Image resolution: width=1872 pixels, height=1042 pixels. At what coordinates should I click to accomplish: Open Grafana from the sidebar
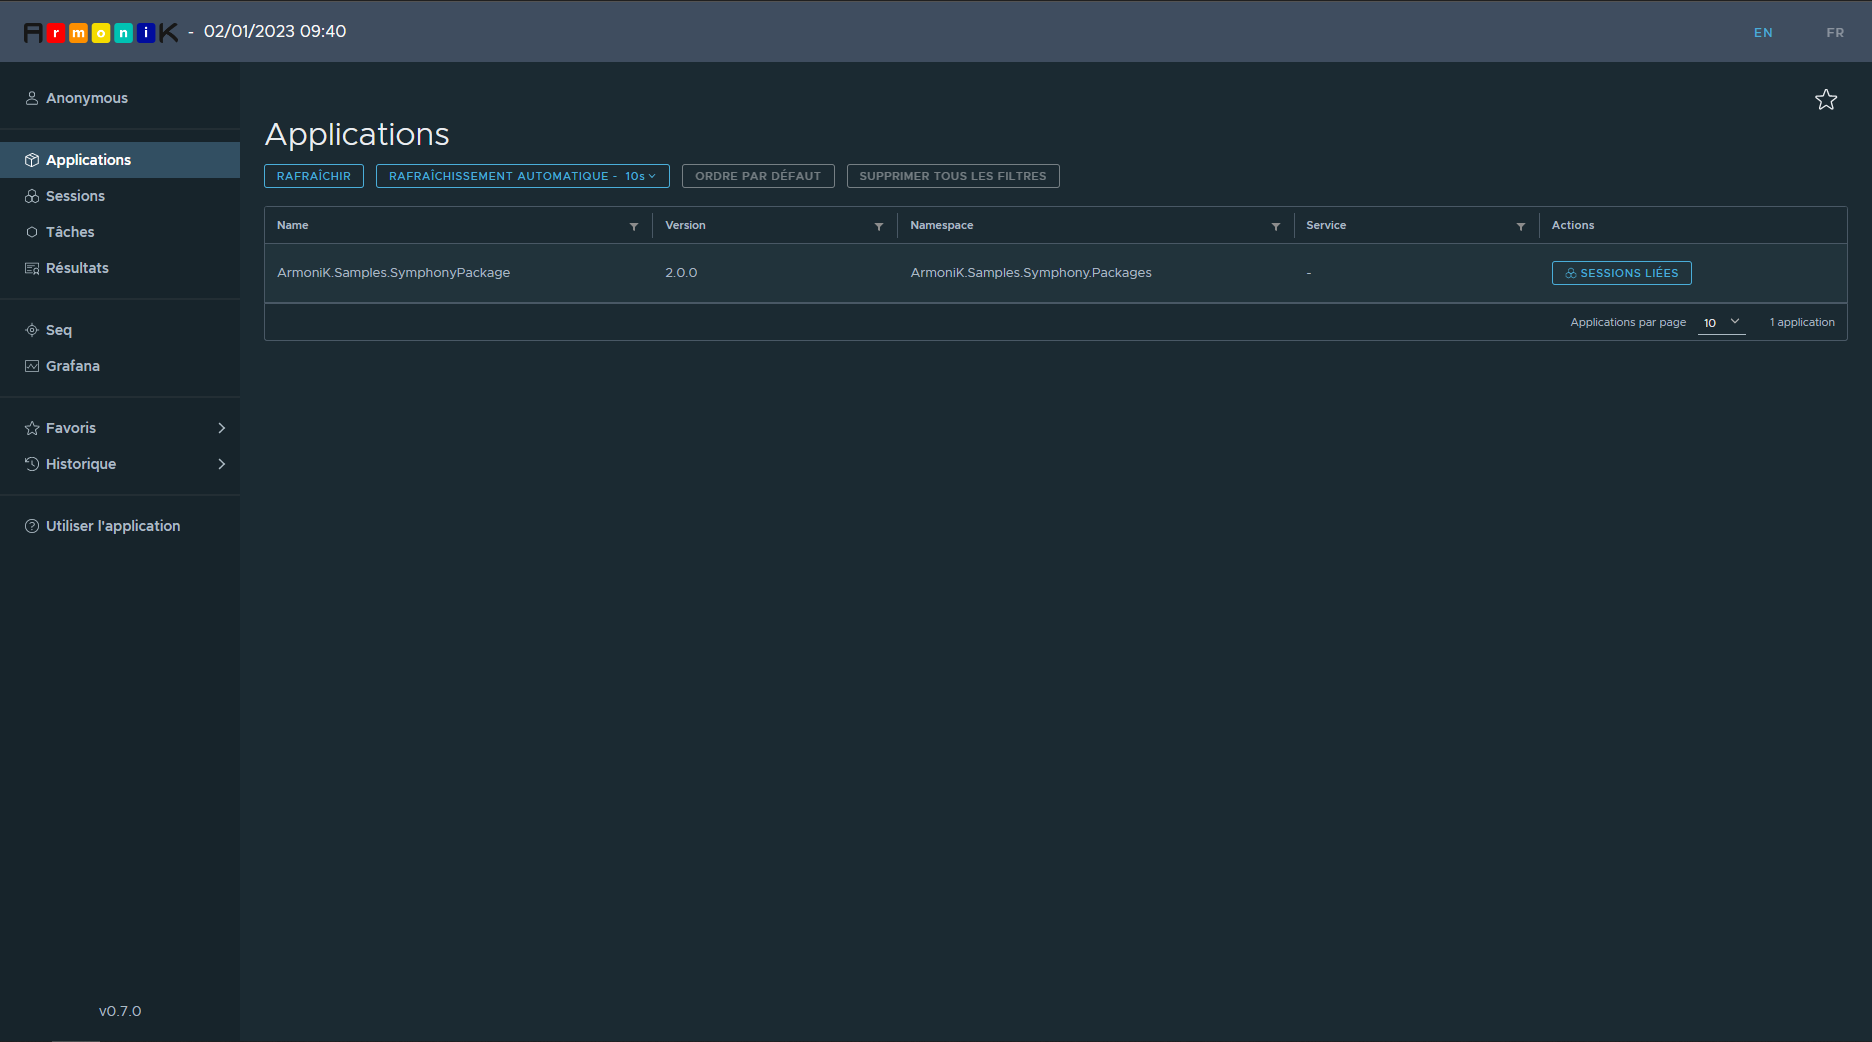pyautogui.click(x=120, y=366)
